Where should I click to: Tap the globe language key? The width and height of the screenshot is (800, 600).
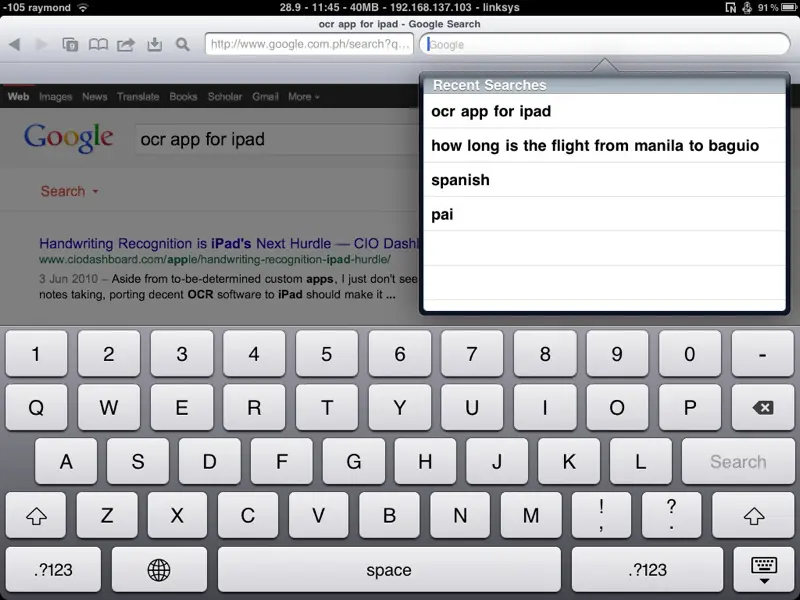159,570
